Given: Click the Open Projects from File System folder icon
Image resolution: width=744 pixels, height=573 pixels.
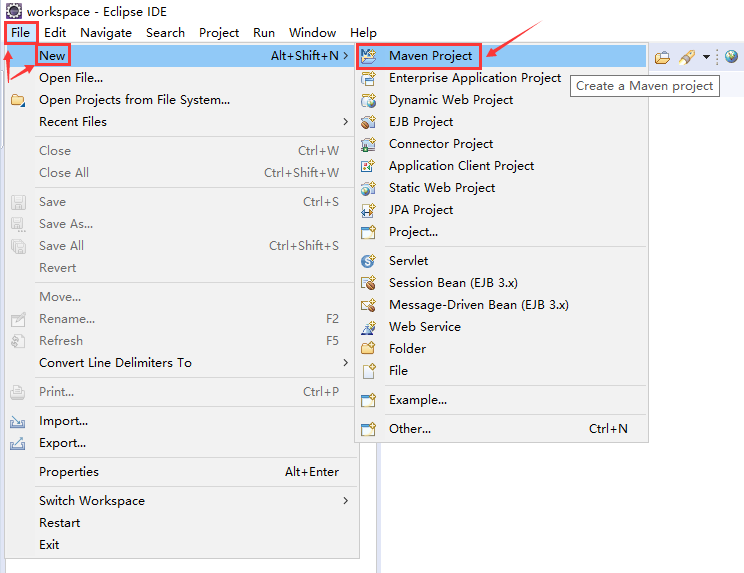Looking at the screenshot, I should [18, 100].
